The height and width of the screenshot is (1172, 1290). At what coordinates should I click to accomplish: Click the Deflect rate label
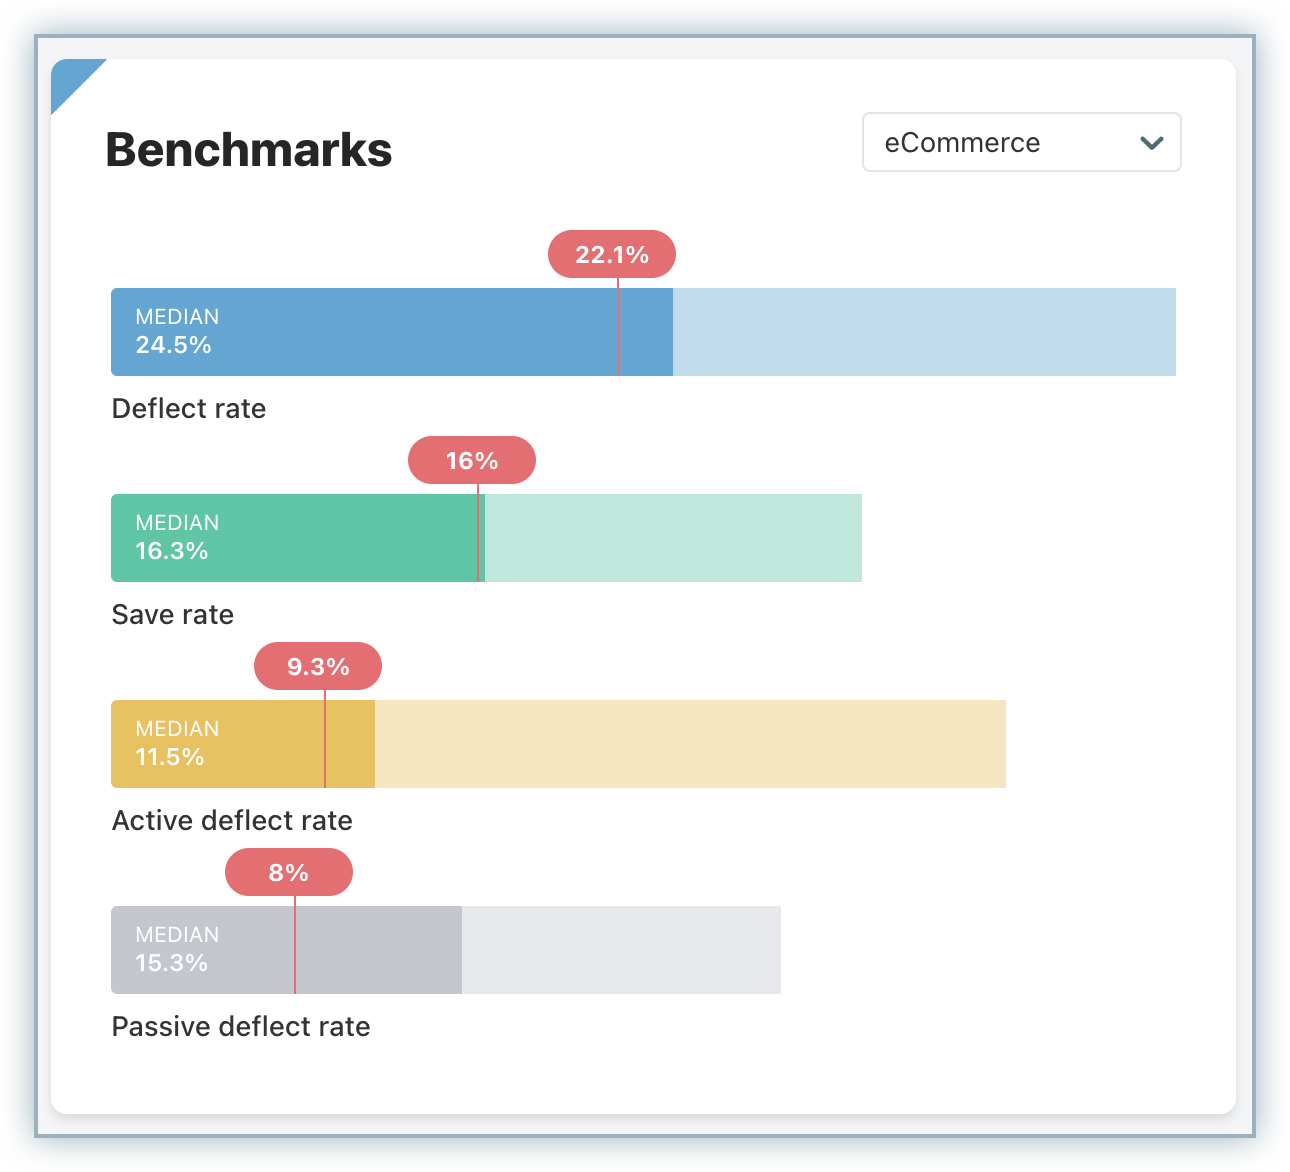[x=189, y=409]
